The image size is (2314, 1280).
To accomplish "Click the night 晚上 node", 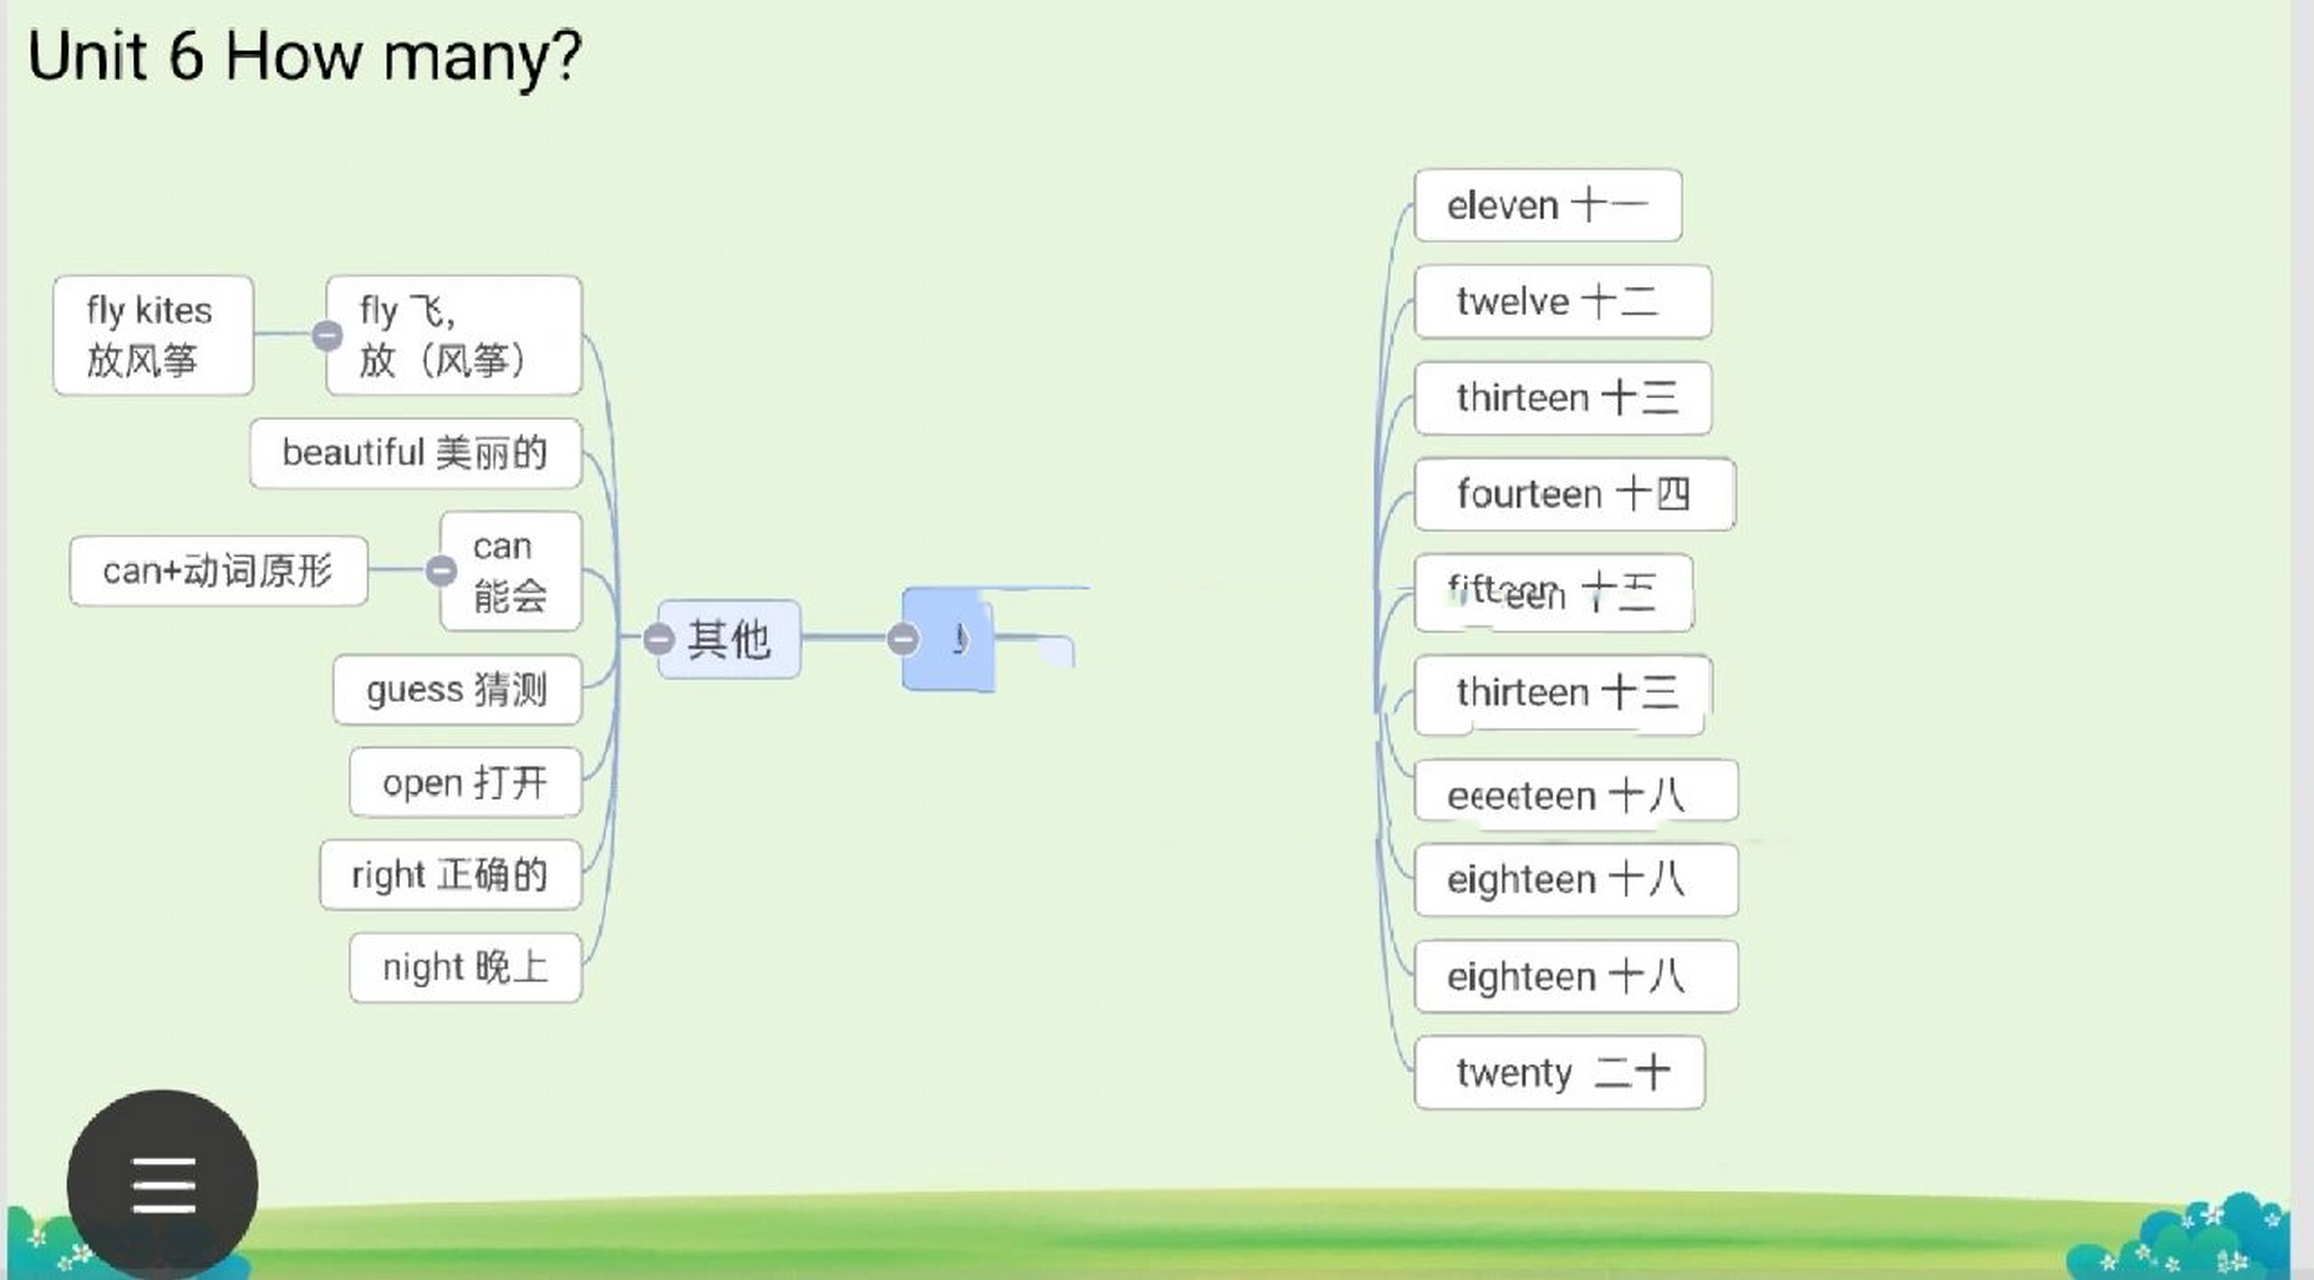I will tap(465, 968).
